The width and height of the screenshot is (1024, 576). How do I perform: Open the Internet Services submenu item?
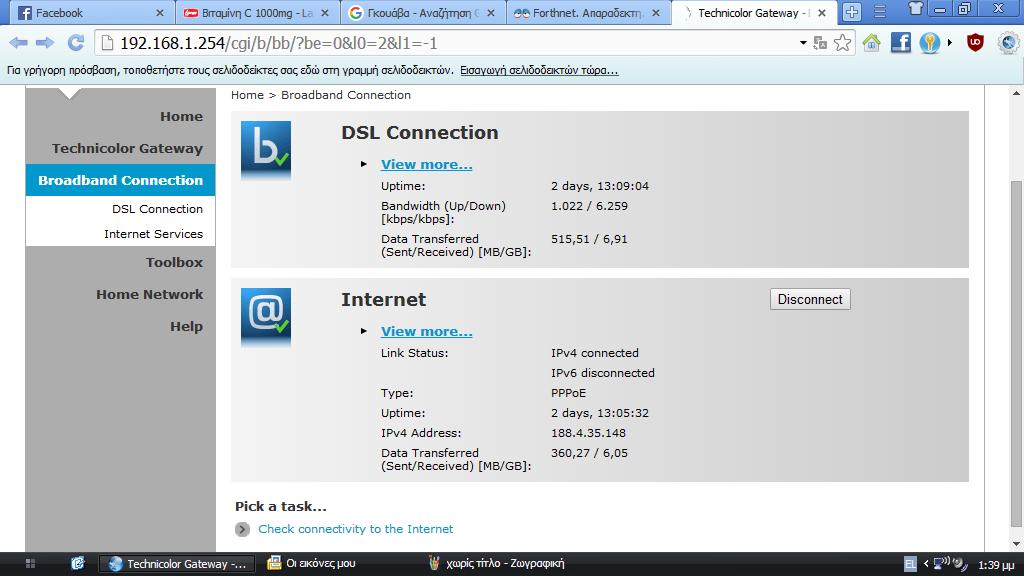click(153, 234)
